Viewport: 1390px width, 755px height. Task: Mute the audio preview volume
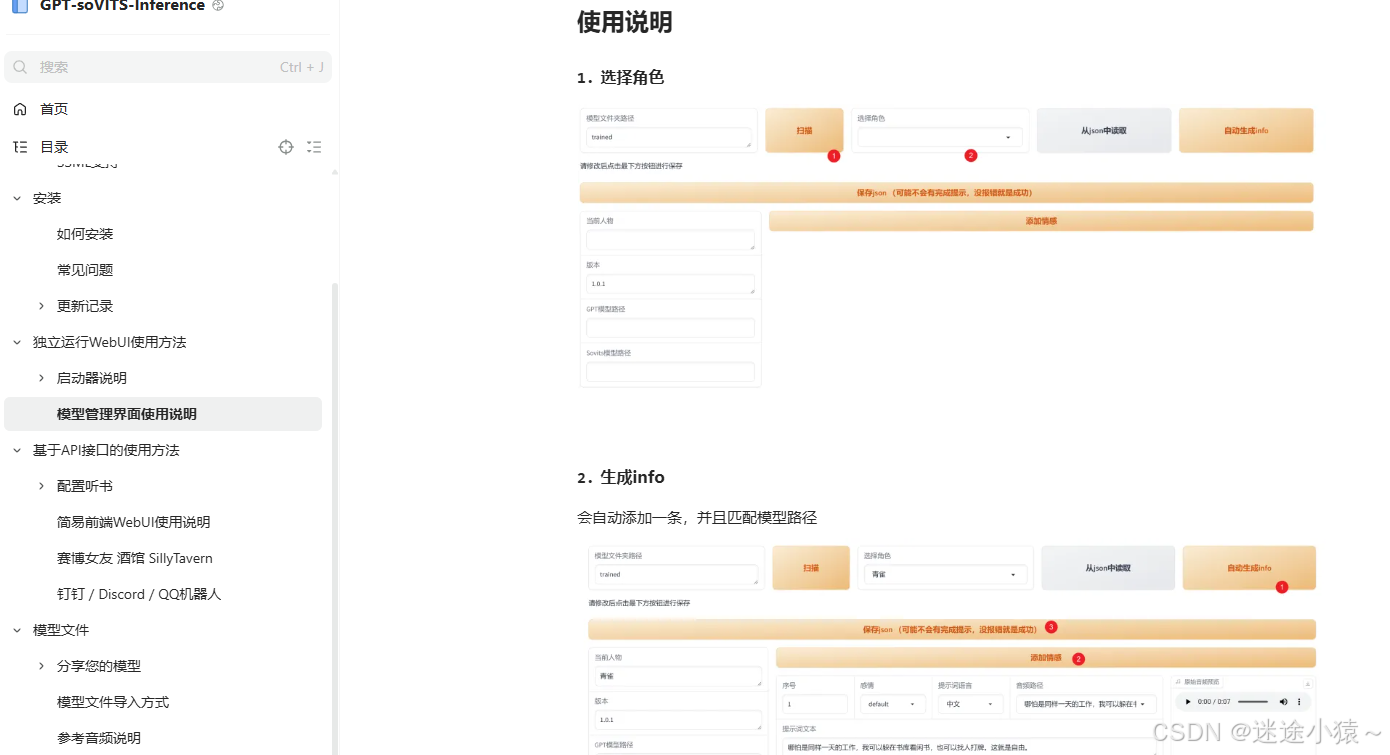click(x=1283, y=702)
